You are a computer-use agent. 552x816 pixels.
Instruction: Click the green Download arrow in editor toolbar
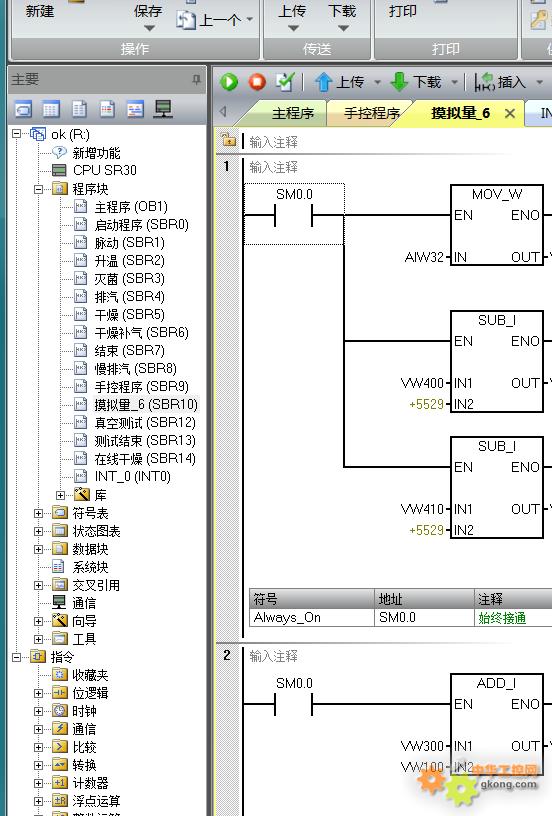coord(399,82)
